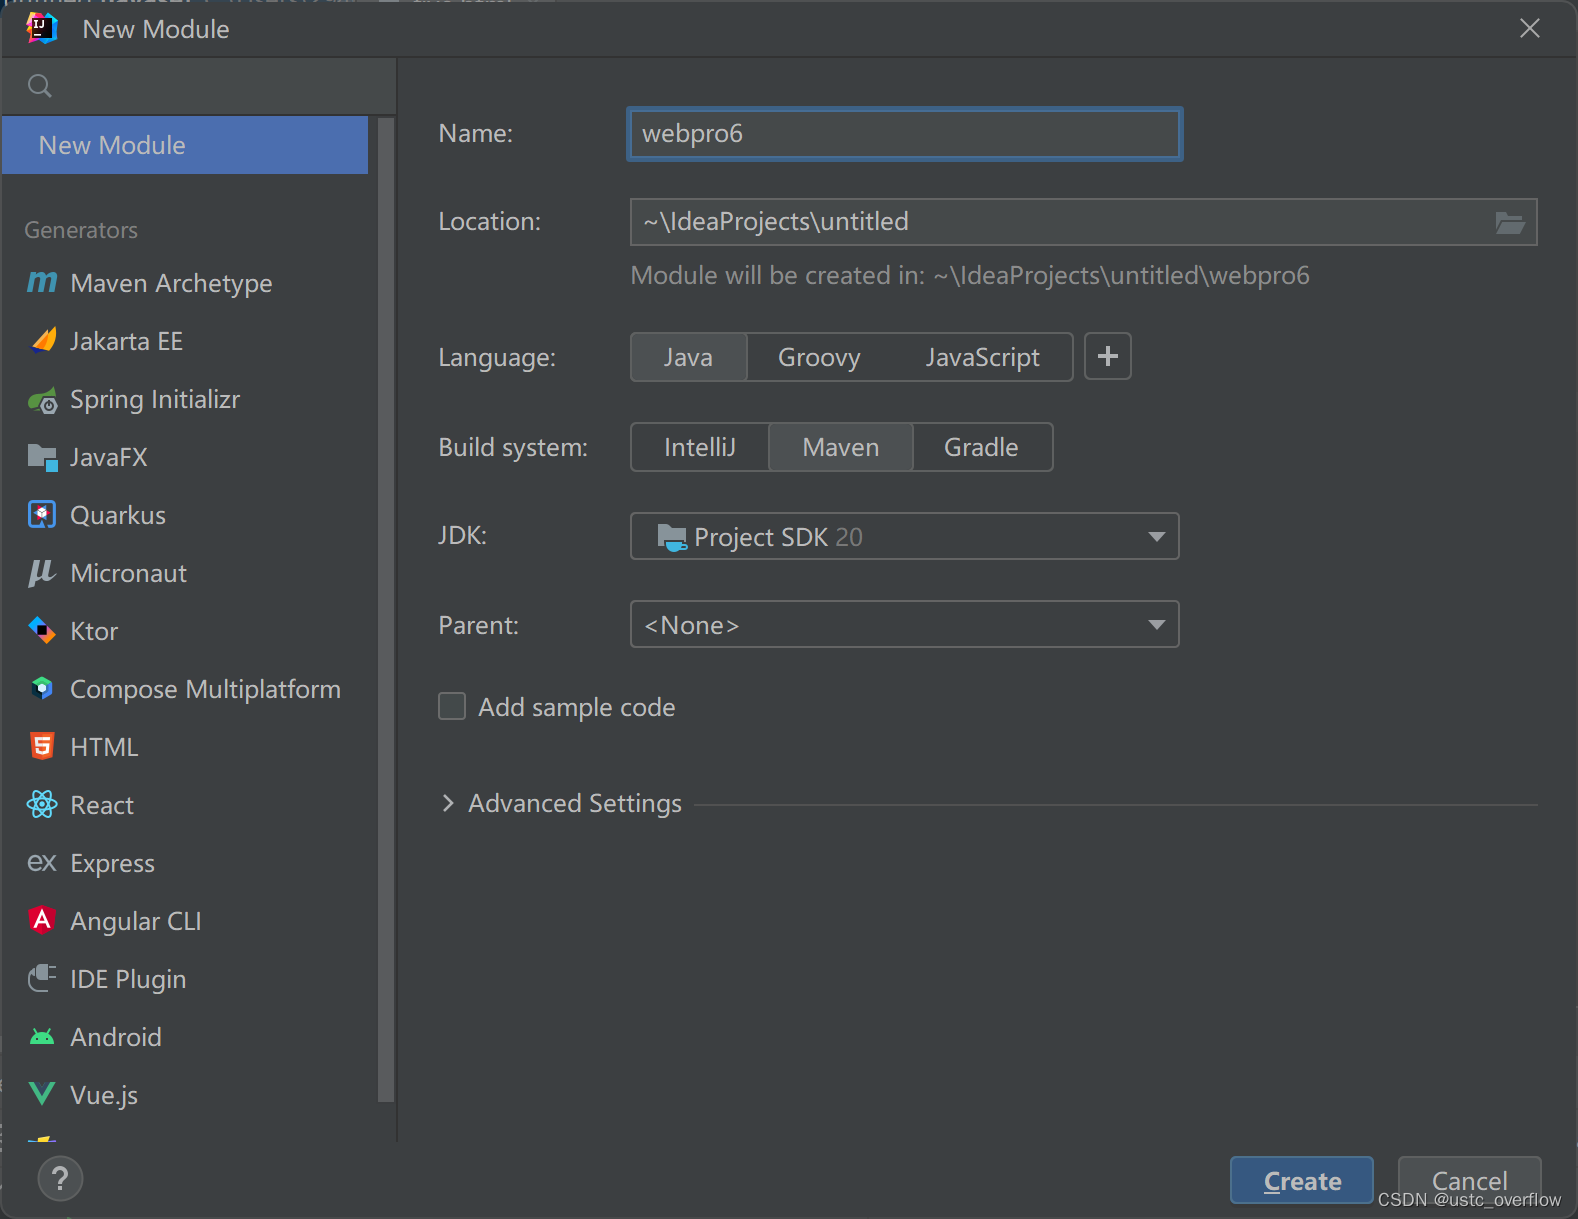The height and width of the screenshot is (1219, 1578).
Task: Select Maven Archetype generator
Action: pyautogui.click(x=171, y=283)
